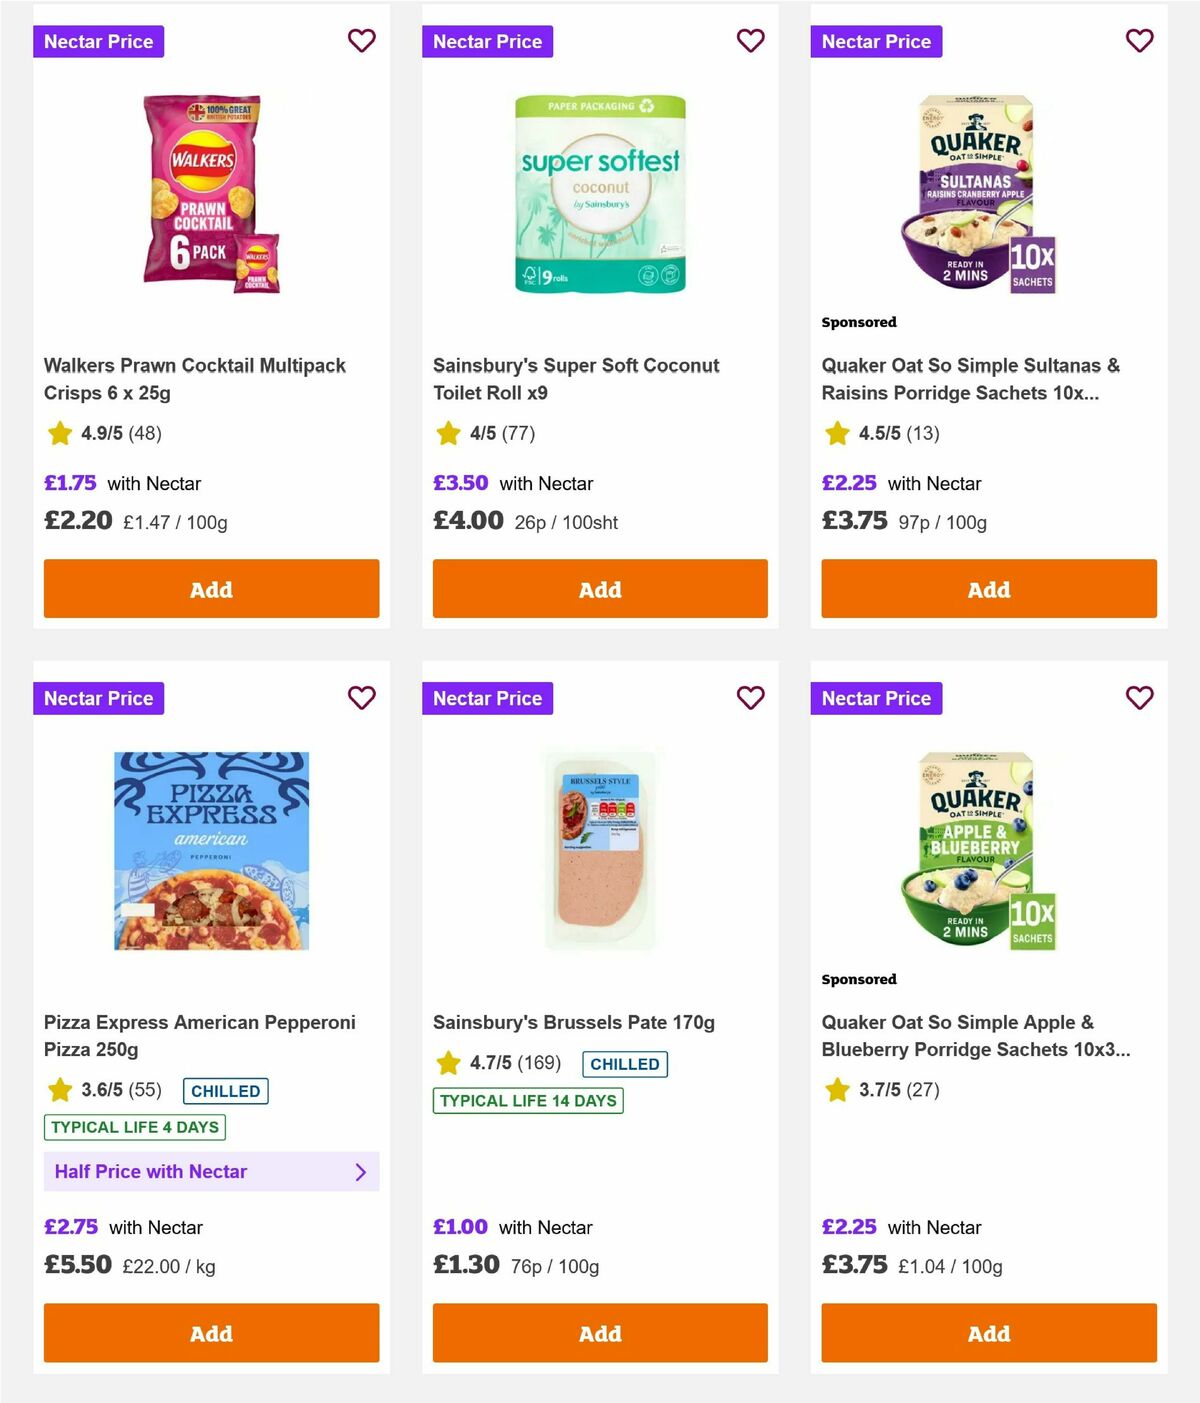Click the heart icon on Quaker Apple Blueberry
This screenshot has width=1200, height=1403.
tap(1139, 698)
